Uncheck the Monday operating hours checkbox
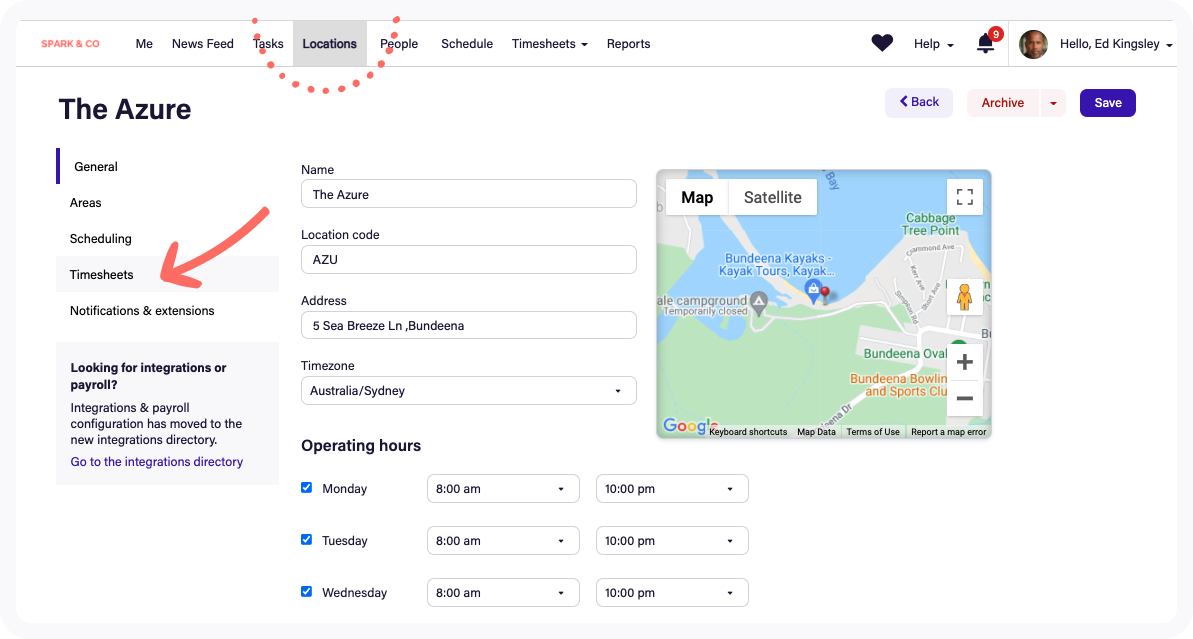Image resolution: width=1193 pixels, height=639 pixels. pos(307,488)
